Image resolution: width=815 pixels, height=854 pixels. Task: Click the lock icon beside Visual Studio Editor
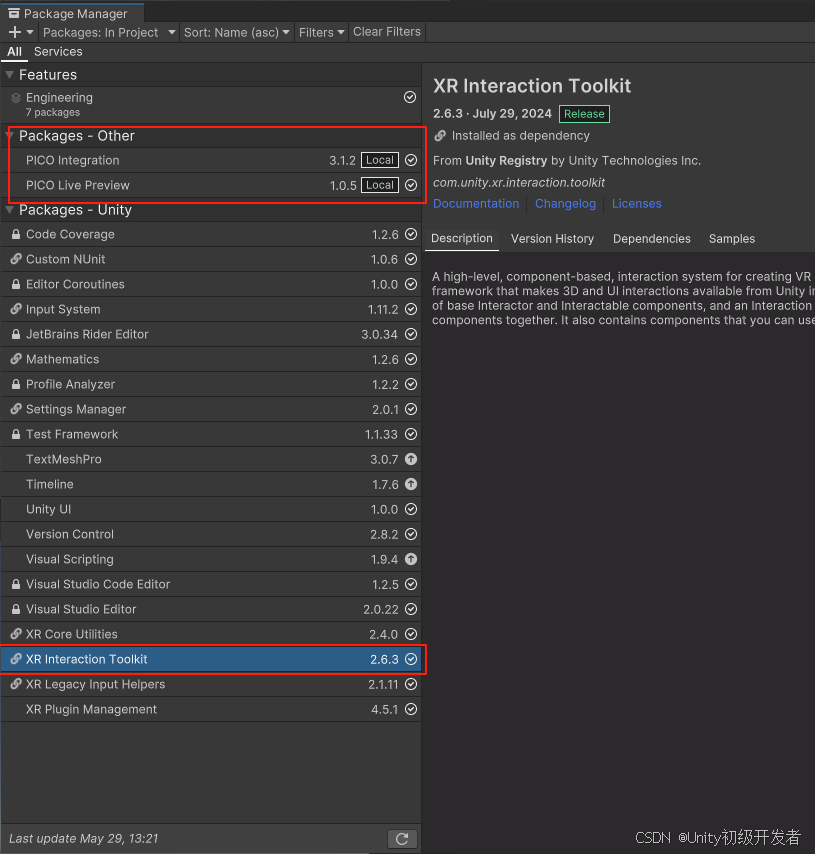[16, 609]
